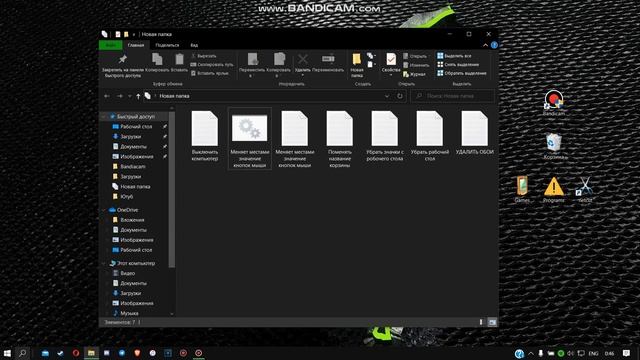Click Скопировать путь command

[x=212, y=64]
